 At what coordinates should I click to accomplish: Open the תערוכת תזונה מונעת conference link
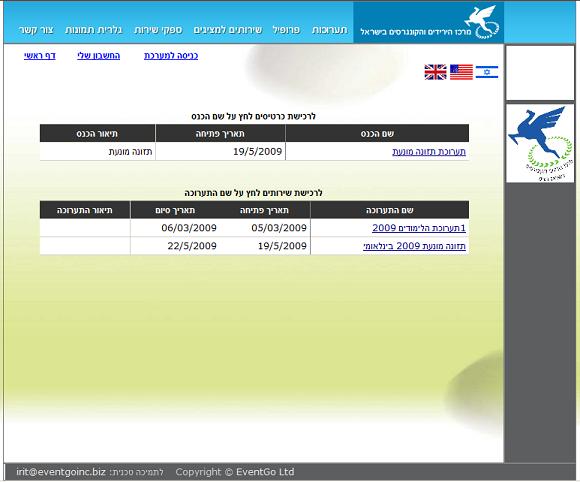pos(429,152)
